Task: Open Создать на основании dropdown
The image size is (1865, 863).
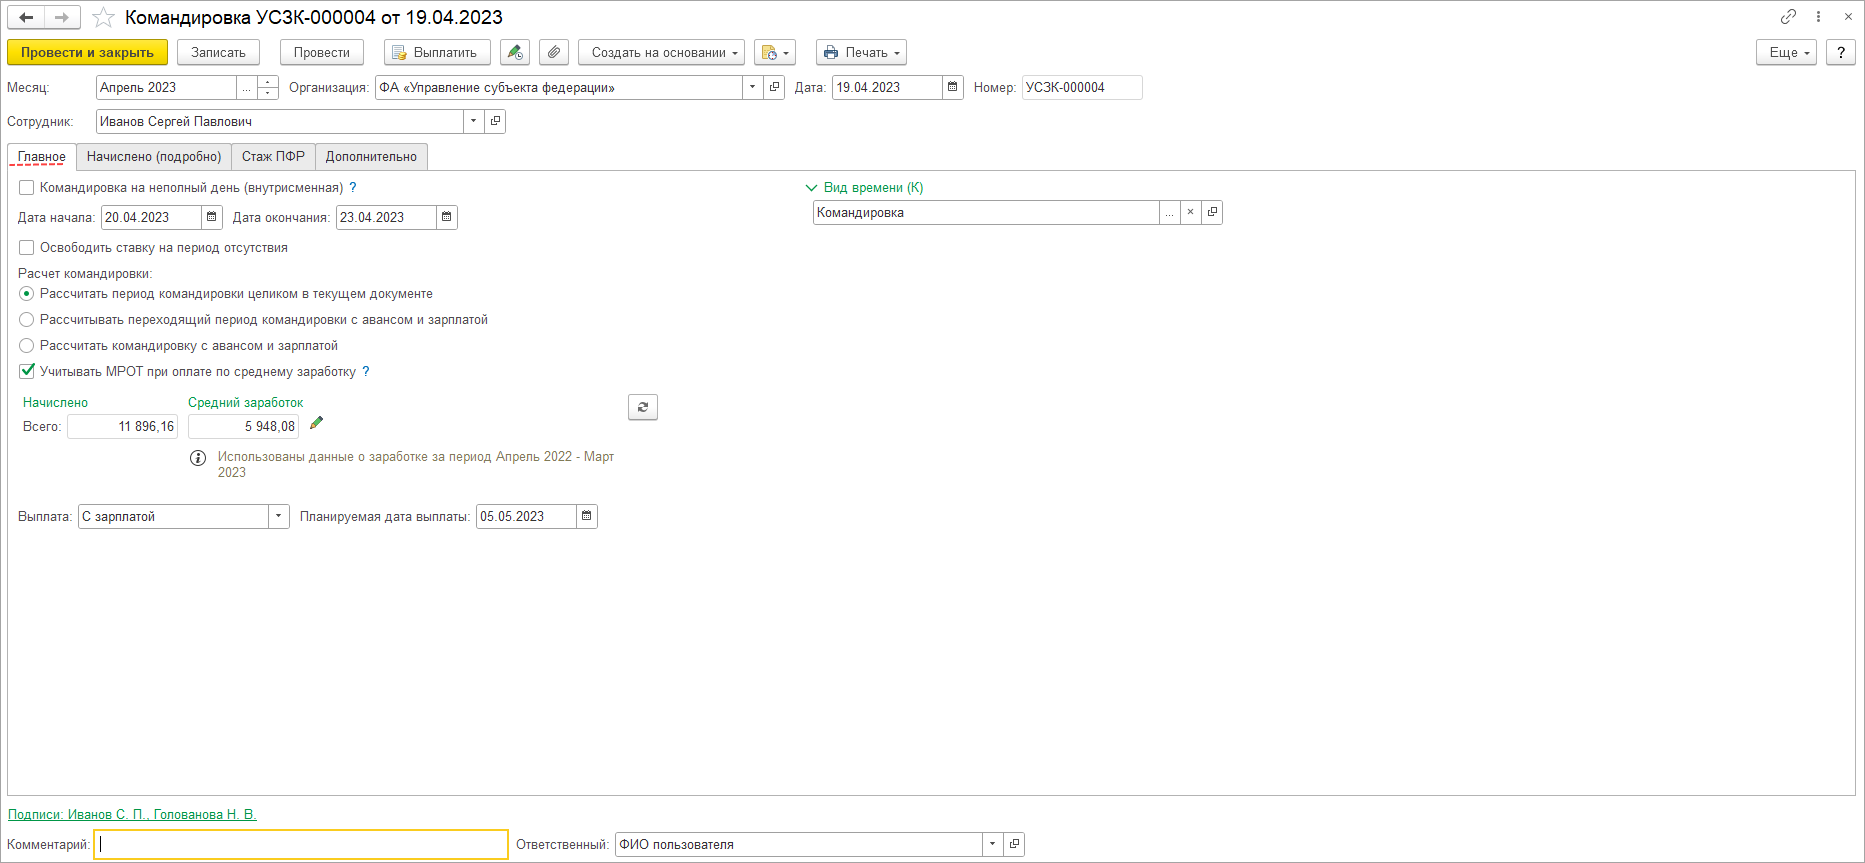Action: pos(661,52)
